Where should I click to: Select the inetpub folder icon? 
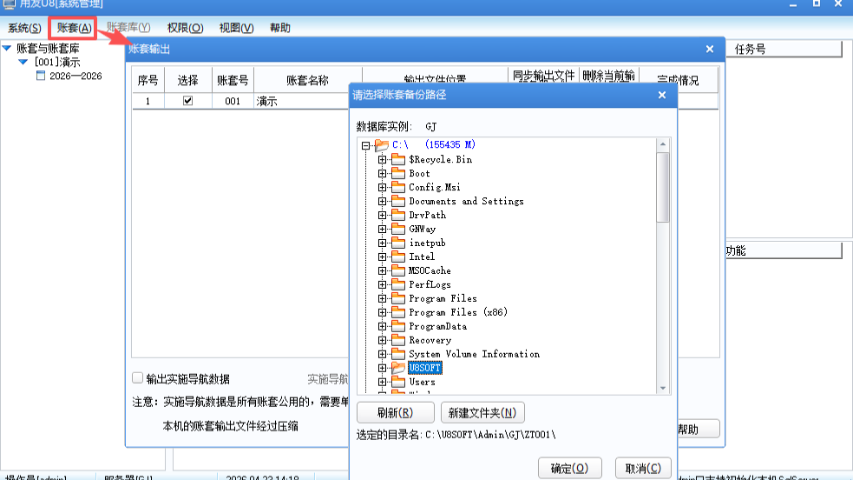pyautogui.click(x=397, y=243)
